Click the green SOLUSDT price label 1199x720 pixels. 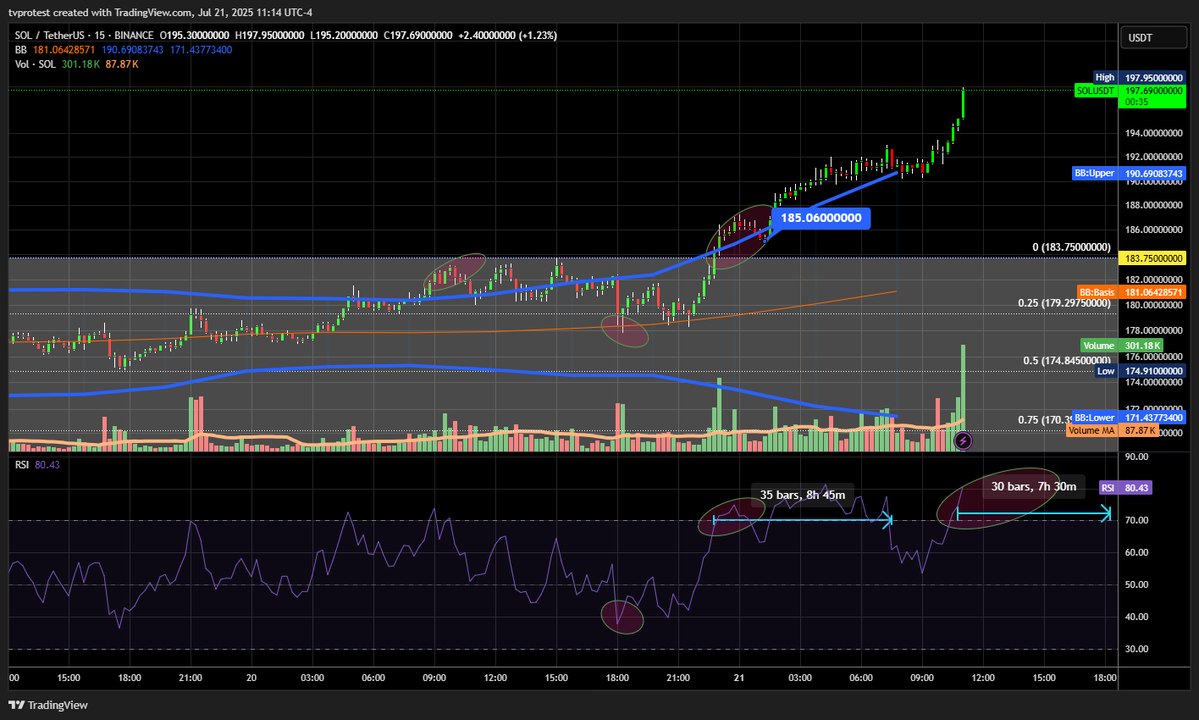(x=1096, y=90)
